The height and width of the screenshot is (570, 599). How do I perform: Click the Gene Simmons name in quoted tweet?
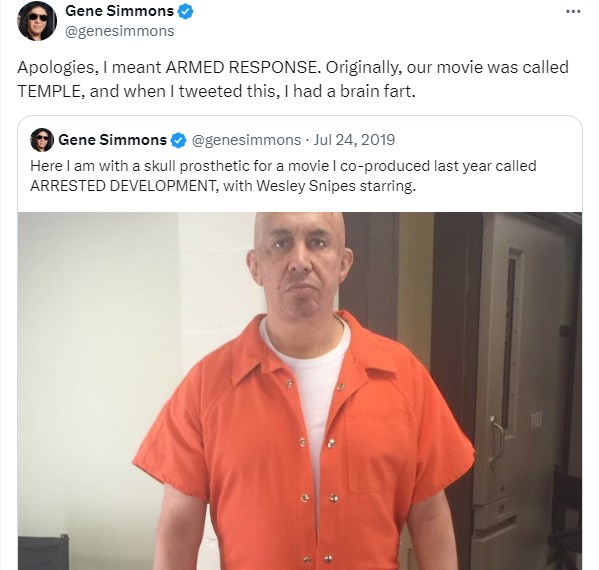[113, 140]
